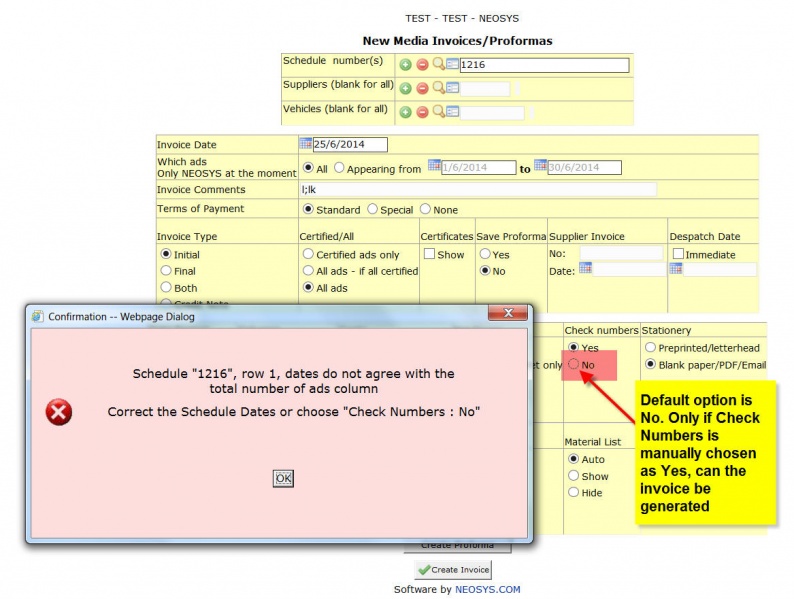Remove Vehicles row (red minus)

click(422, 112)
